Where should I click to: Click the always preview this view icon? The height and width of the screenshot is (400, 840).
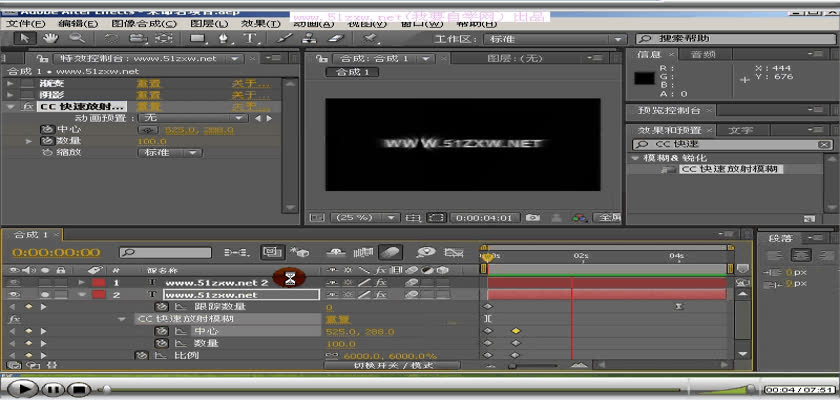coord(317,218)
